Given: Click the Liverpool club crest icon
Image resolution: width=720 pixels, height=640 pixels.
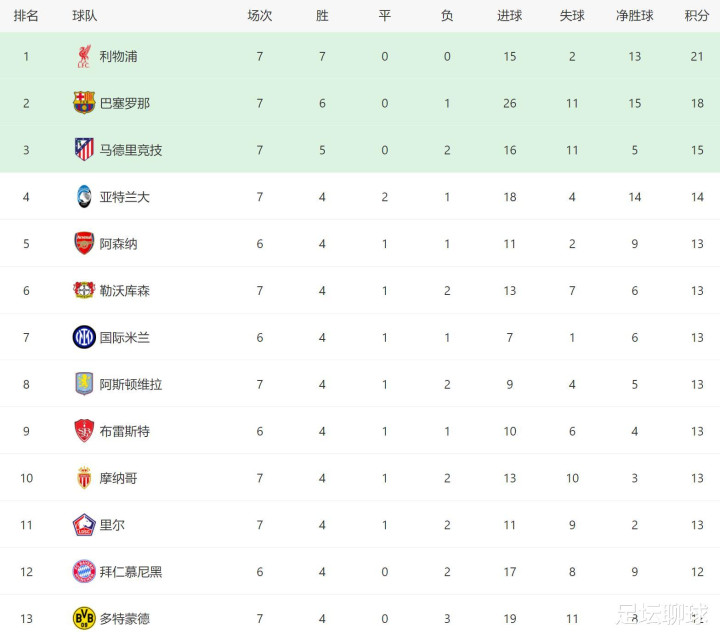Looking at the screenshot, I should [84, 57].
